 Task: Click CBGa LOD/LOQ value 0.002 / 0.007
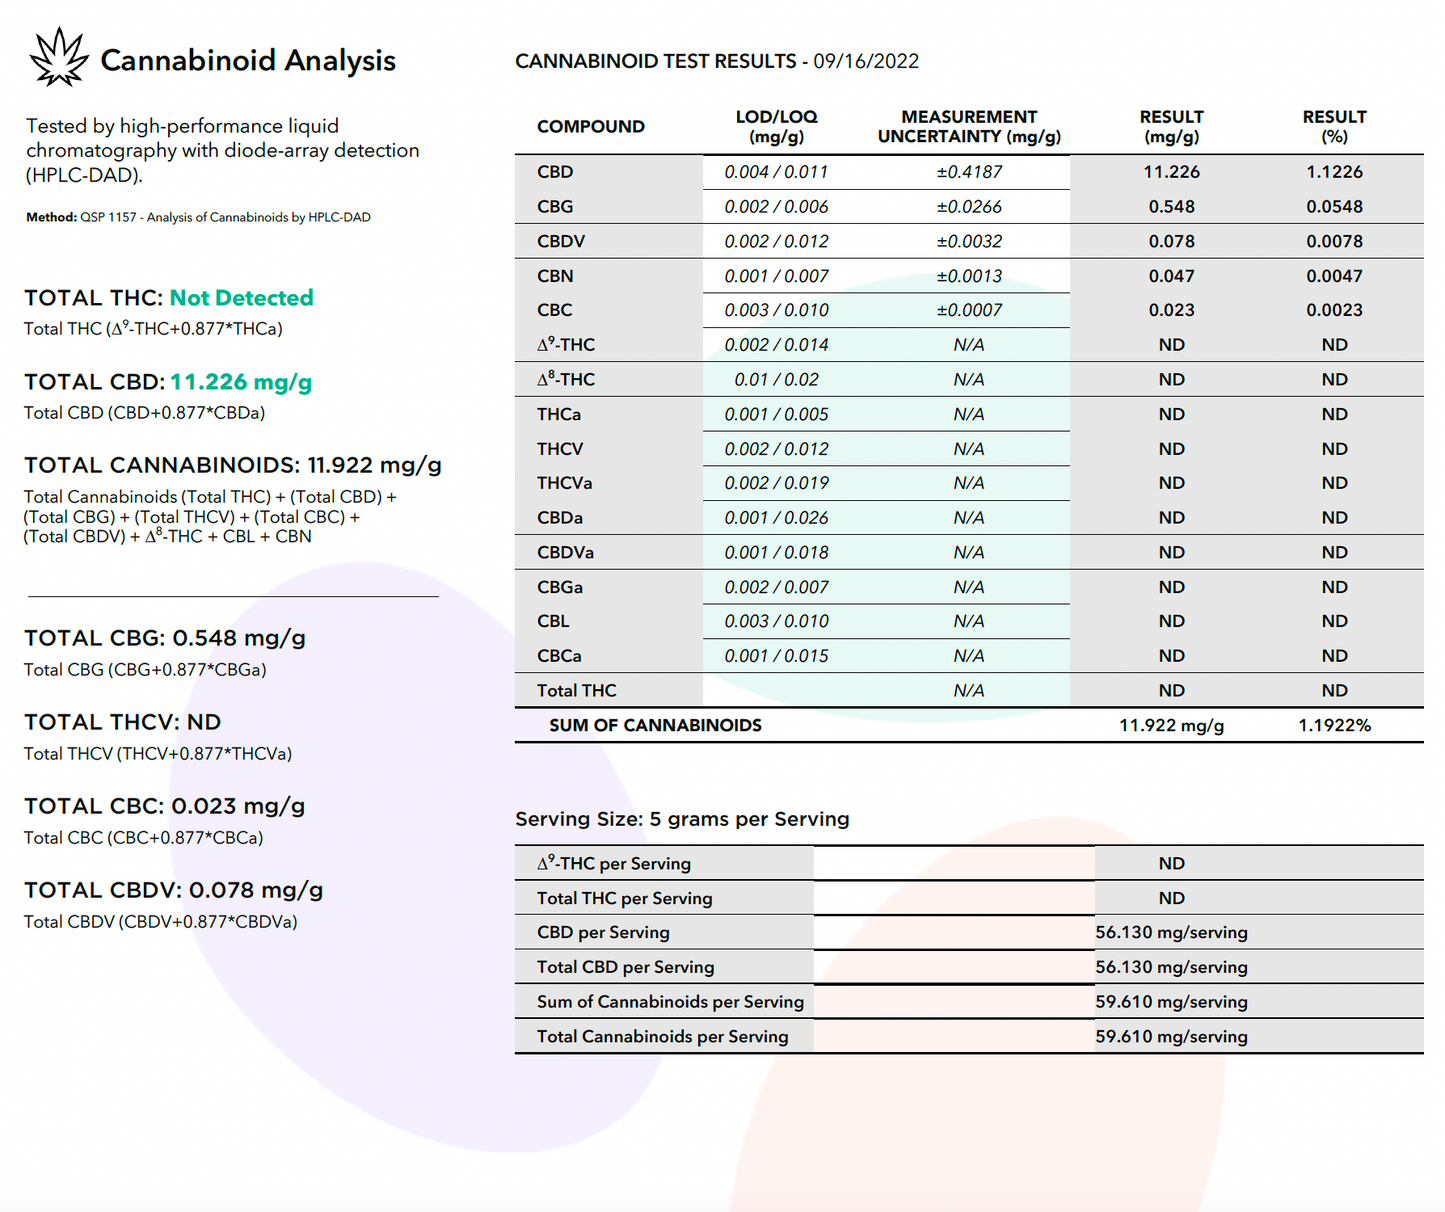(x=777, y=587)
